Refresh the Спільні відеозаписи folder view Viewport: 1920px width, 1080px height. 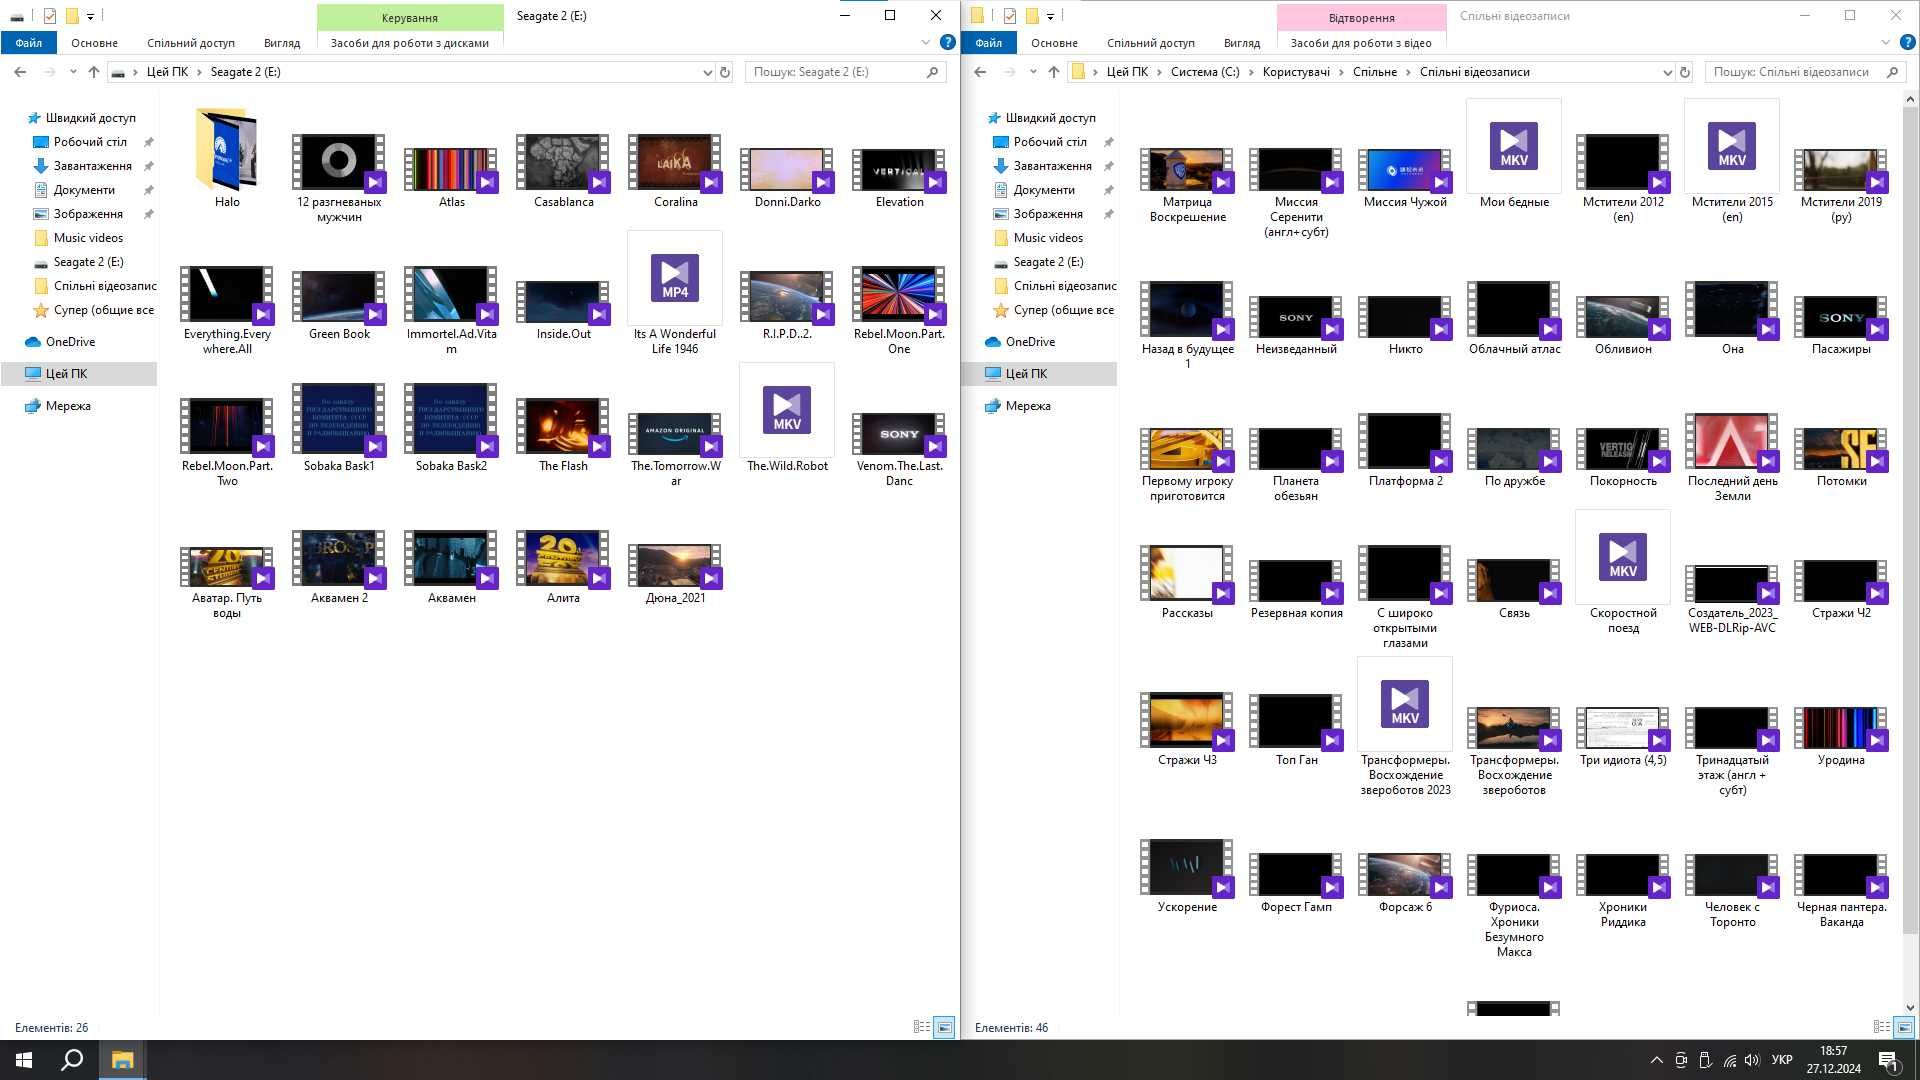1685,72
